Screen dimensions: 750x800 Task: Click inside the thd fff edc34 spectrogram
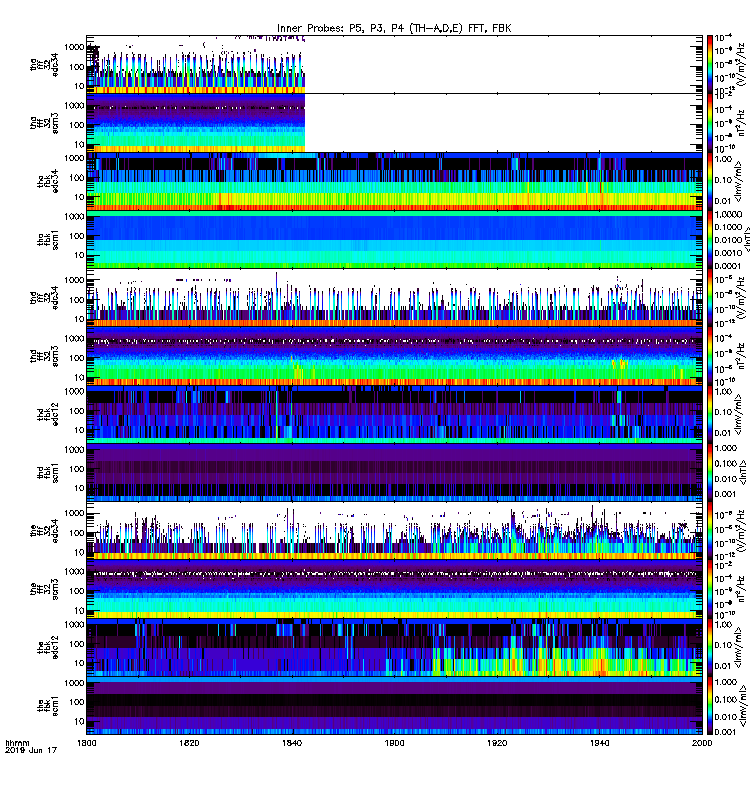click(394, 297)
